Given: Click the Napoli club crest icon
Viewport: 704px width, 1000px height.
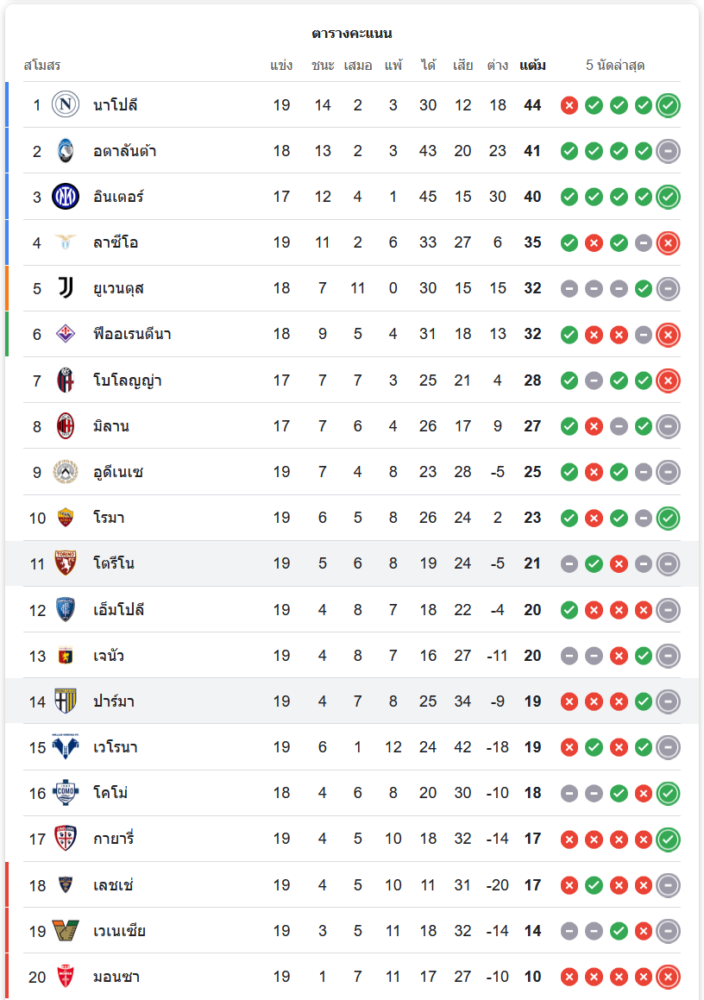Looking at the screenshot, I should (65, 105).
